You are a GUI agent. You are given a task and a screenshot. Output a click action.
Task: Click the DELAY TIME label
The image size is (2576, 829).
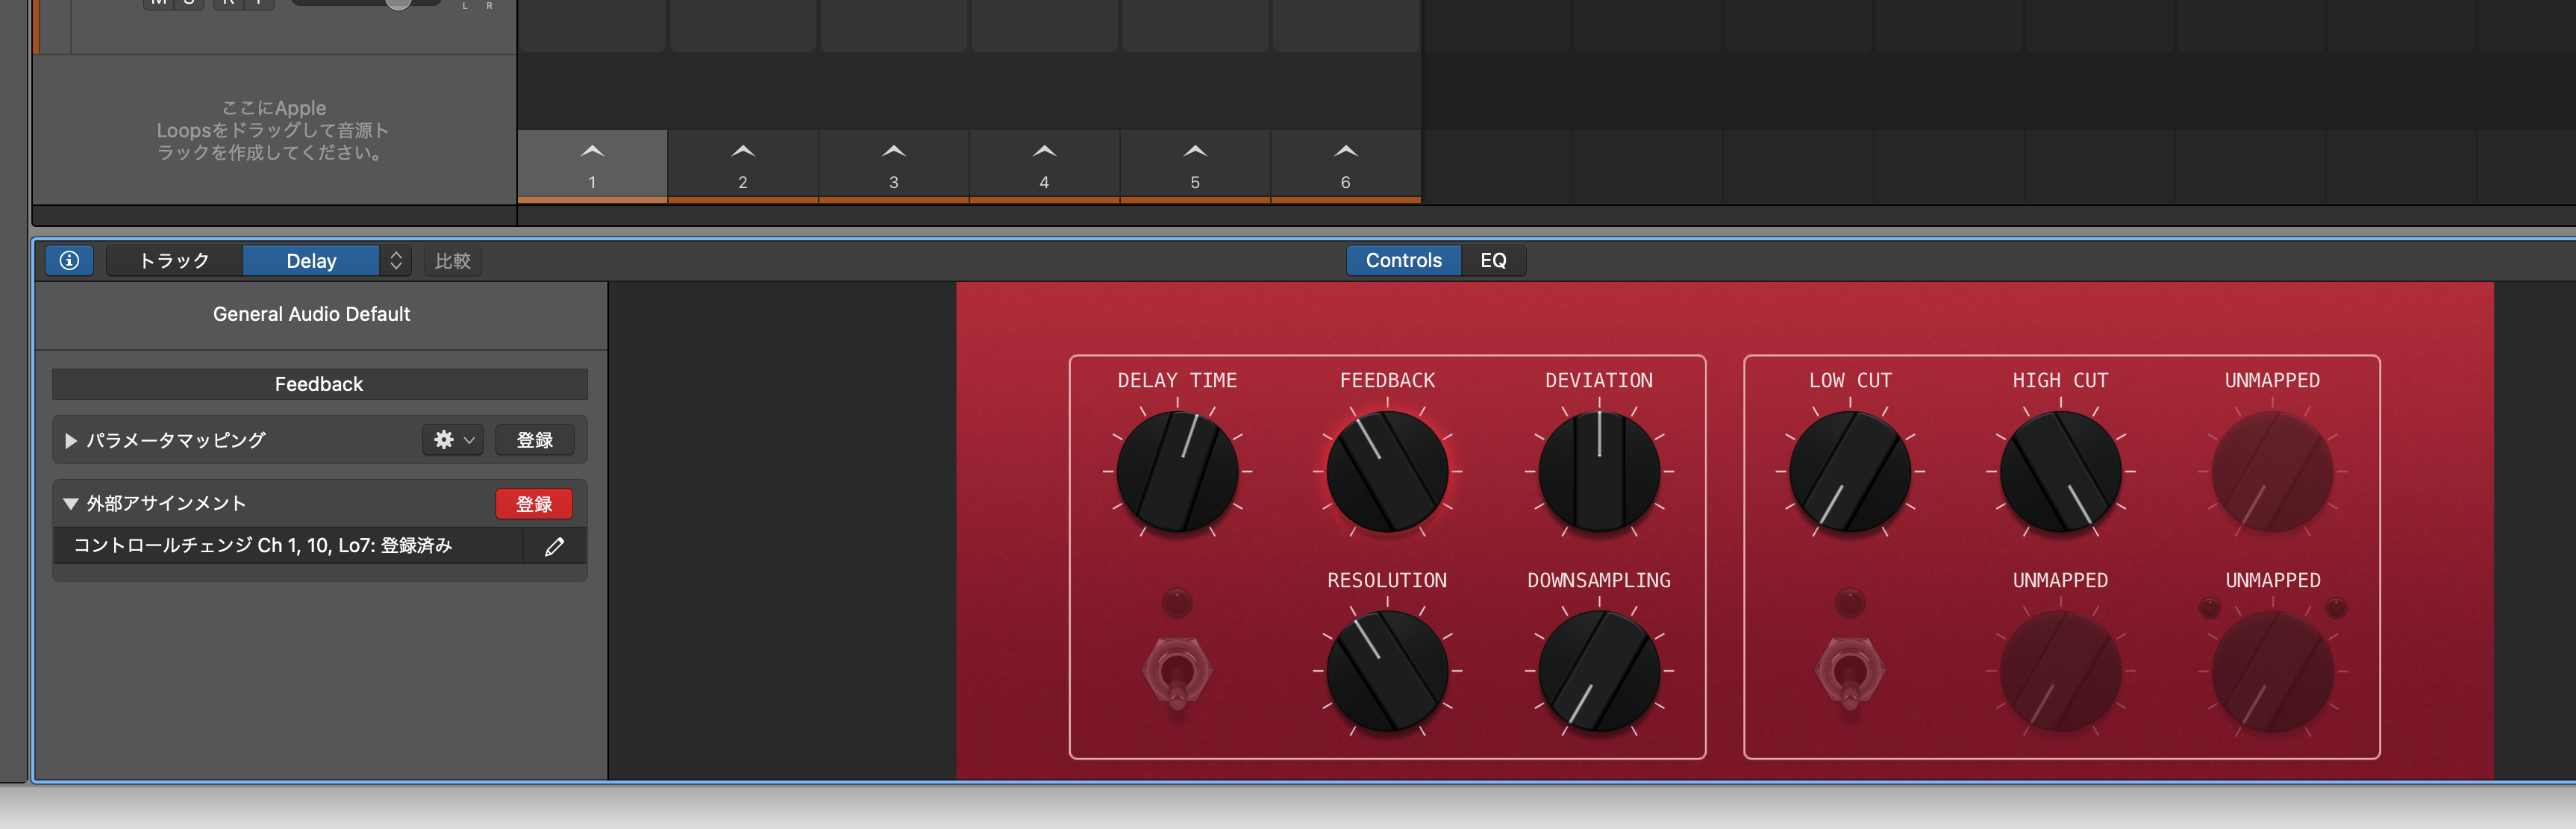(x=1177, y=380)
